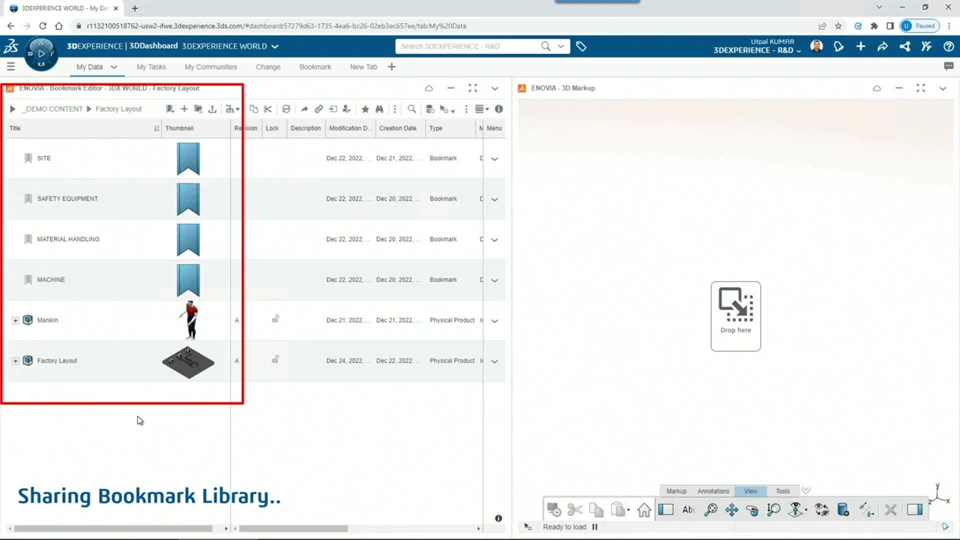Click into the Search 3DEXPERIENCE field
Image resolution: width=960 pixels, height=540 pixels.
coord(468,47)
